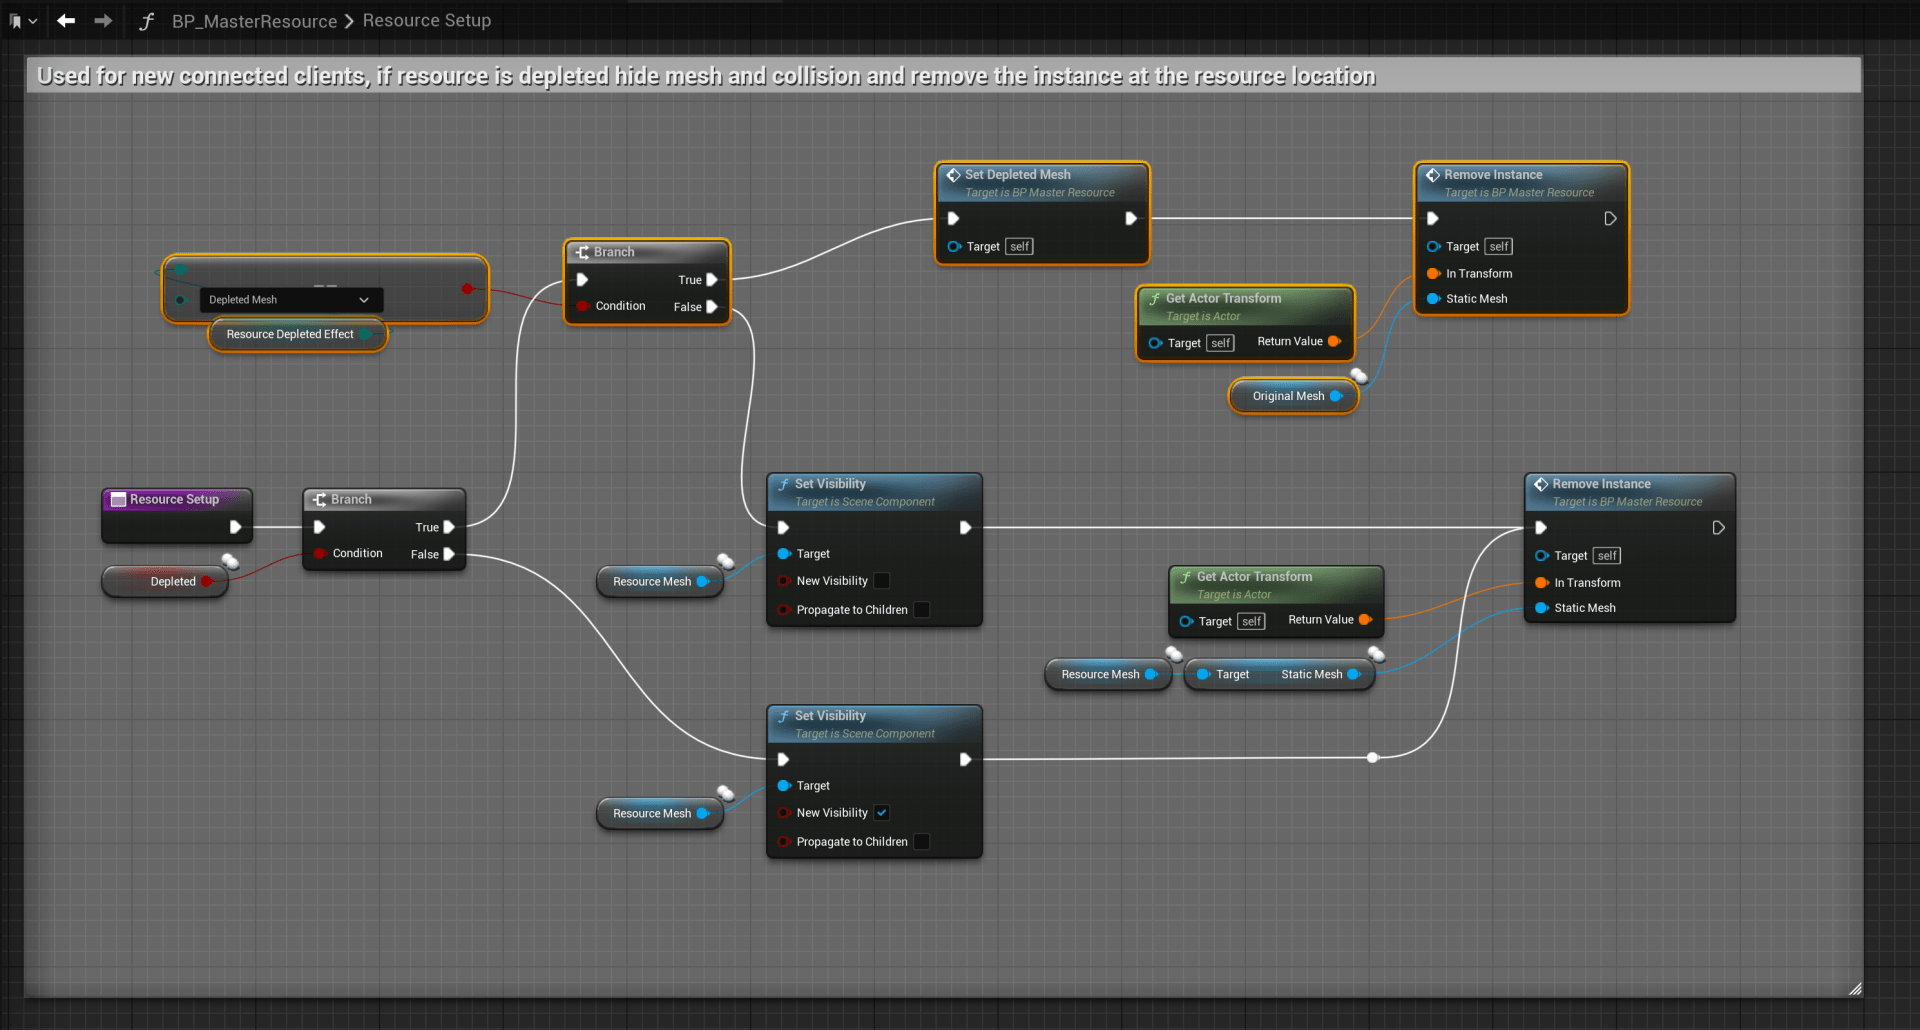Click the Set Depleted Mesh node icon
The image size is (1920, 1030).
953,175
